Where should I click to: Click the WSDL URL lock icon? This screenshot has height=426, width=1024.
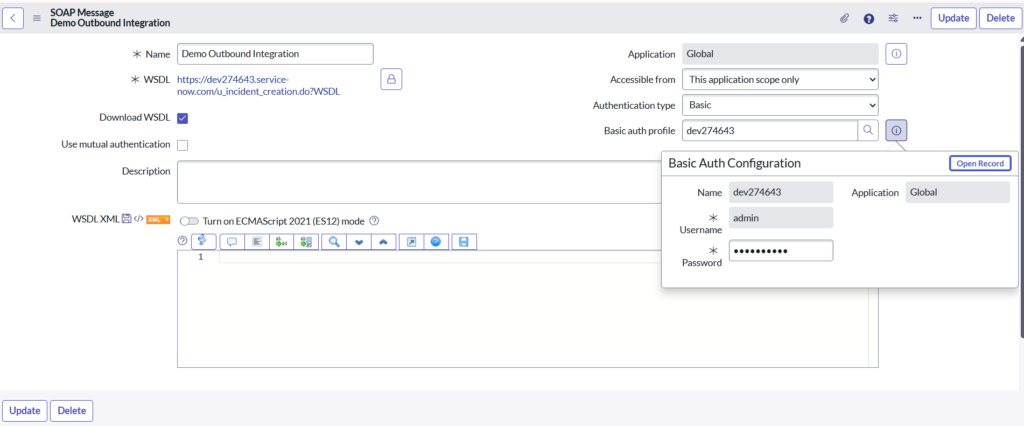391,79
